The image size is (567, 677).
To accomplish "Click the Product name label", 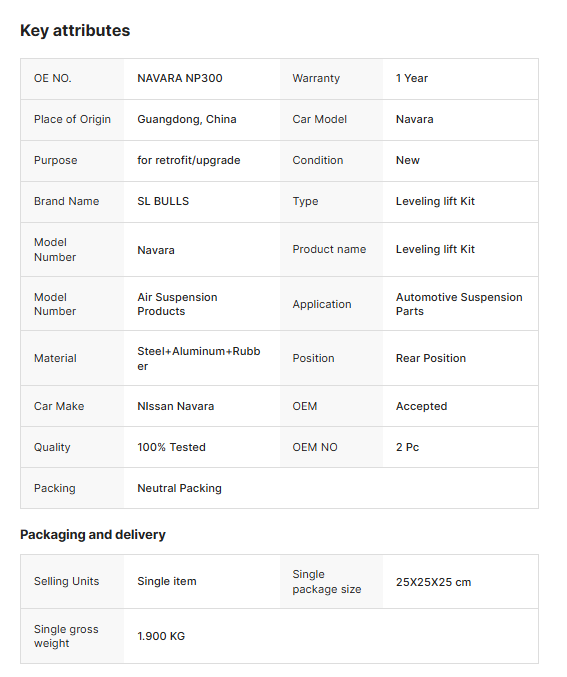I will [329, 249].
